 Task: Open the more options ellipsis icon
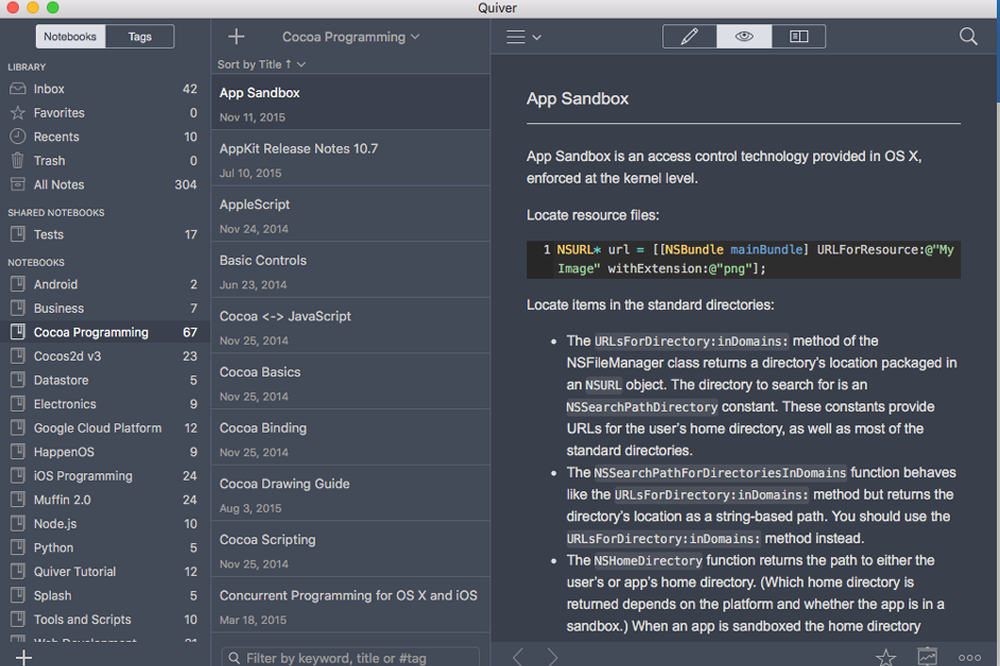(969, 657)
